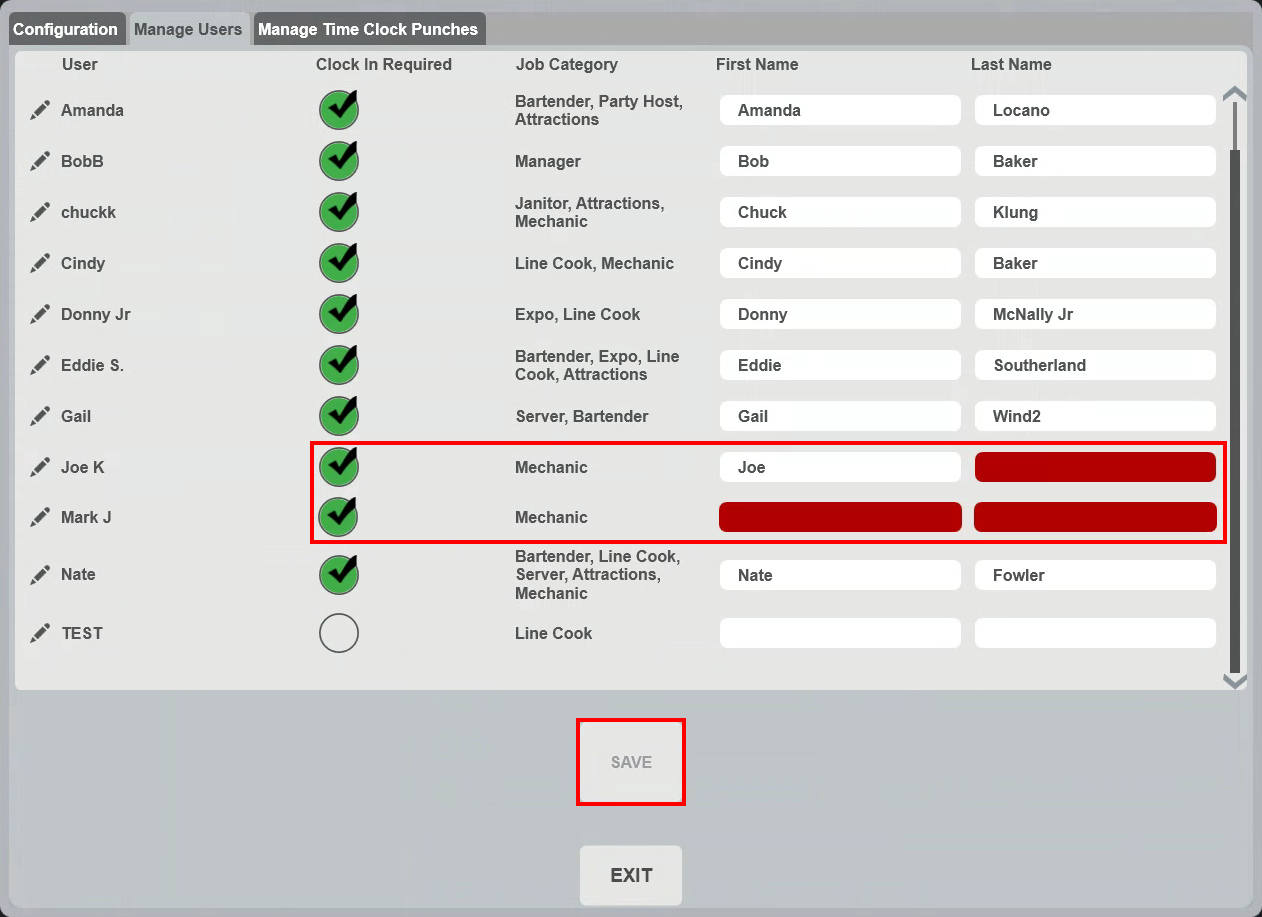Click the scroll up arrow of user list

(x=1235, y=94)
